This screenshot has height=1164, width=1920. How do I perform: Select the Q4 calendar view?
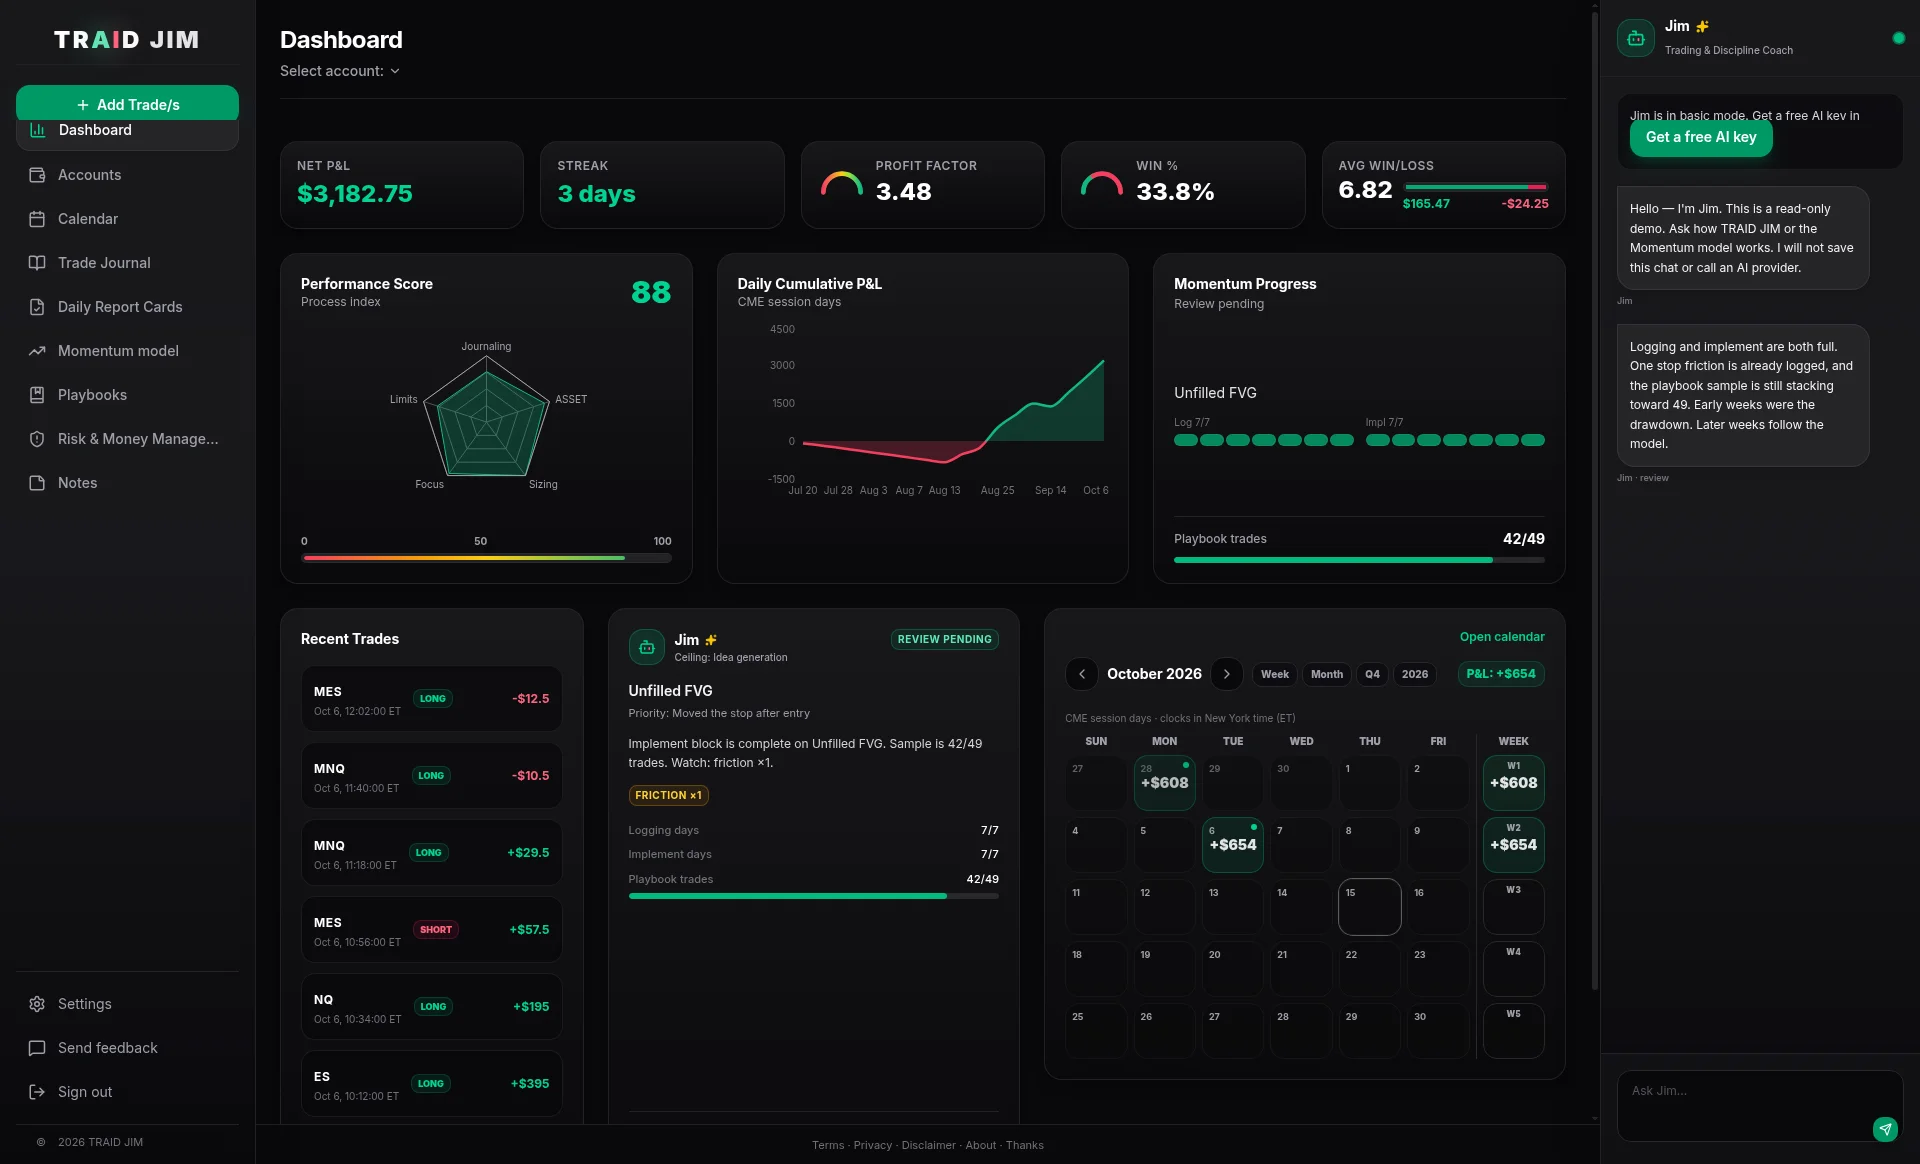point(1372,674)
